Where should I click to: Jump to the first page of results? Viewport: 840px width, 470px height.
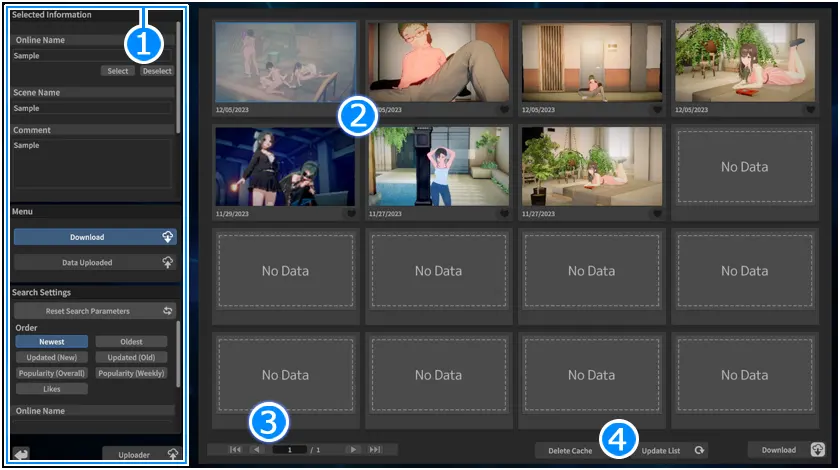[x=235, y=450]
